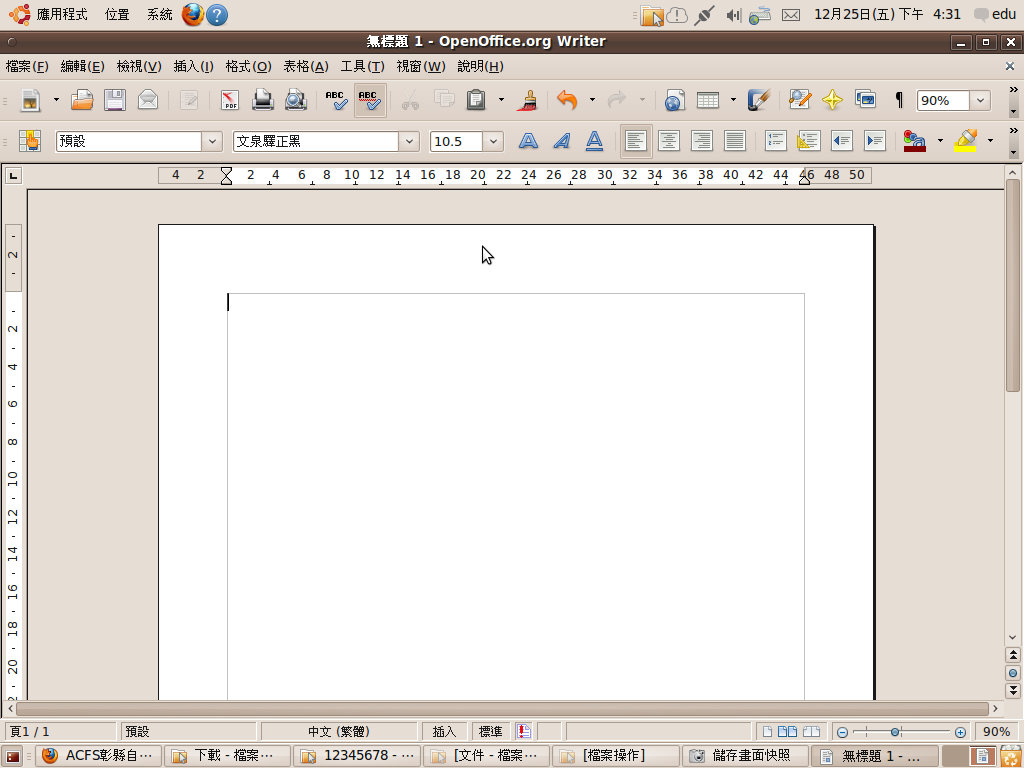Click inside the blank document page
This screenshot has width=1024, height=768.
point(515,480)
